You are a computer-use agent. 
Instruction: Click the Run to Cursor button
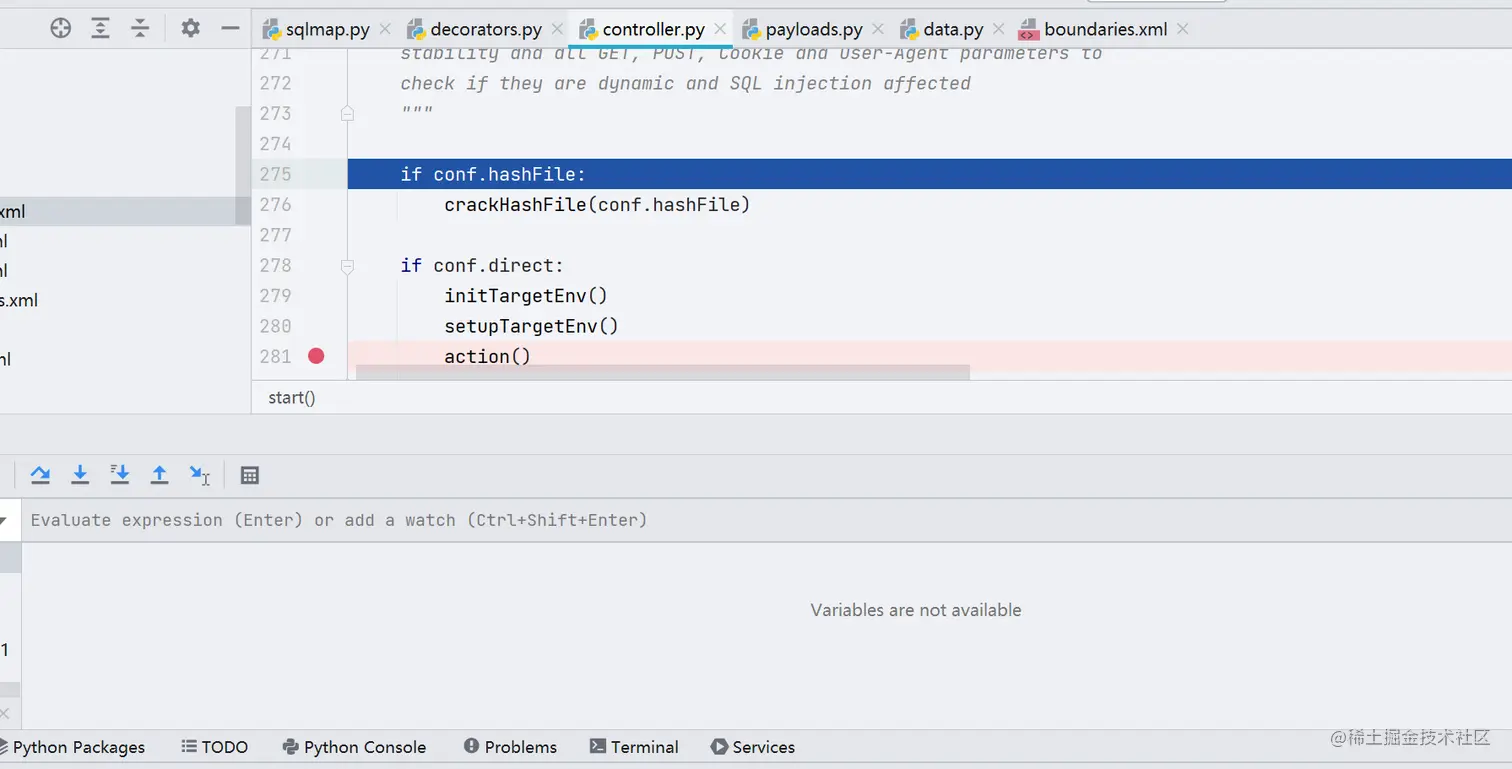pos(200,475)
